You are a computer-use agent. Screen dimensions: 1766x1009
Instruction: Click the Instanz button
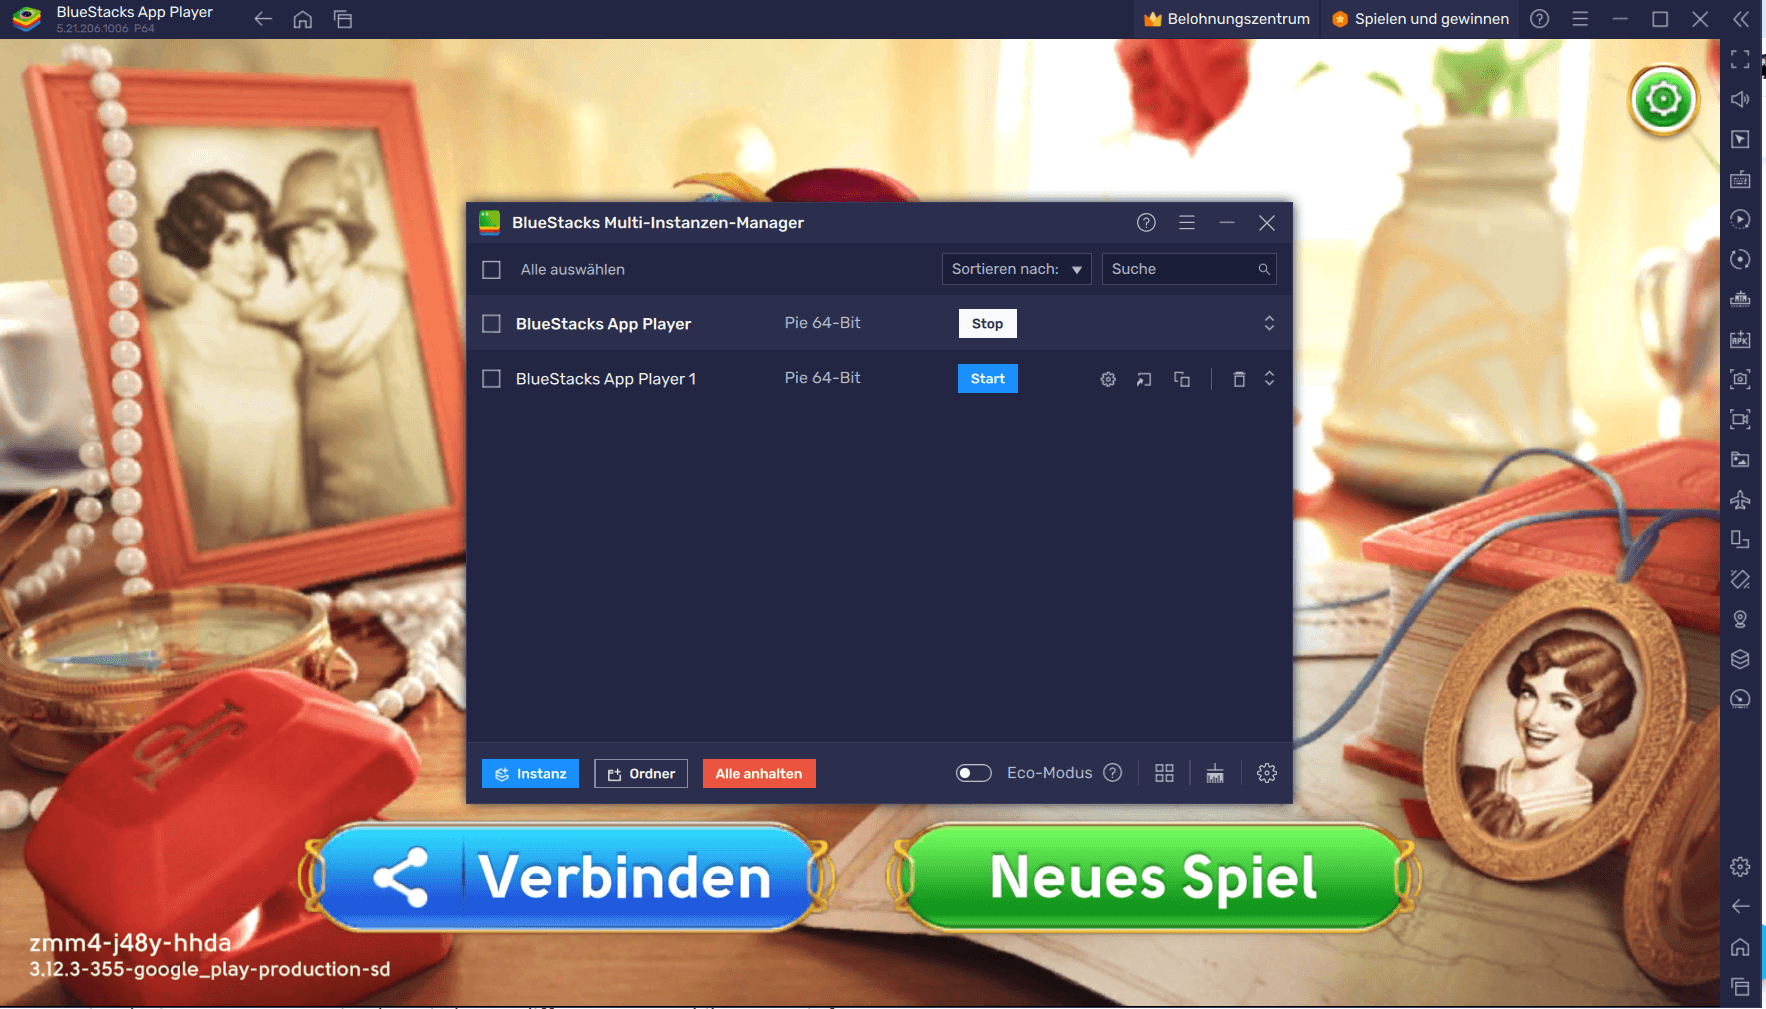pyautogui.click(x=530, y=773)
